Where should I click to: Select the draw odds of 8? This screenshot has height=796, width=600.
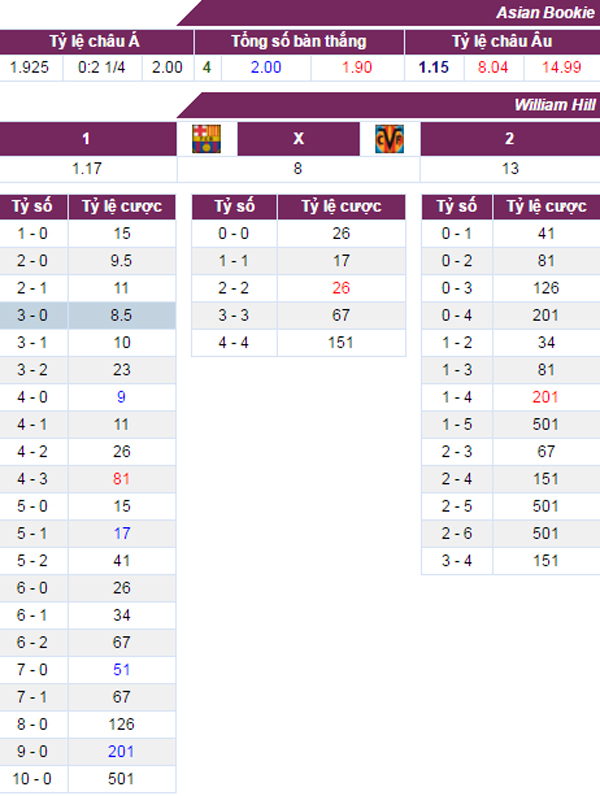(x=298, y=169)
